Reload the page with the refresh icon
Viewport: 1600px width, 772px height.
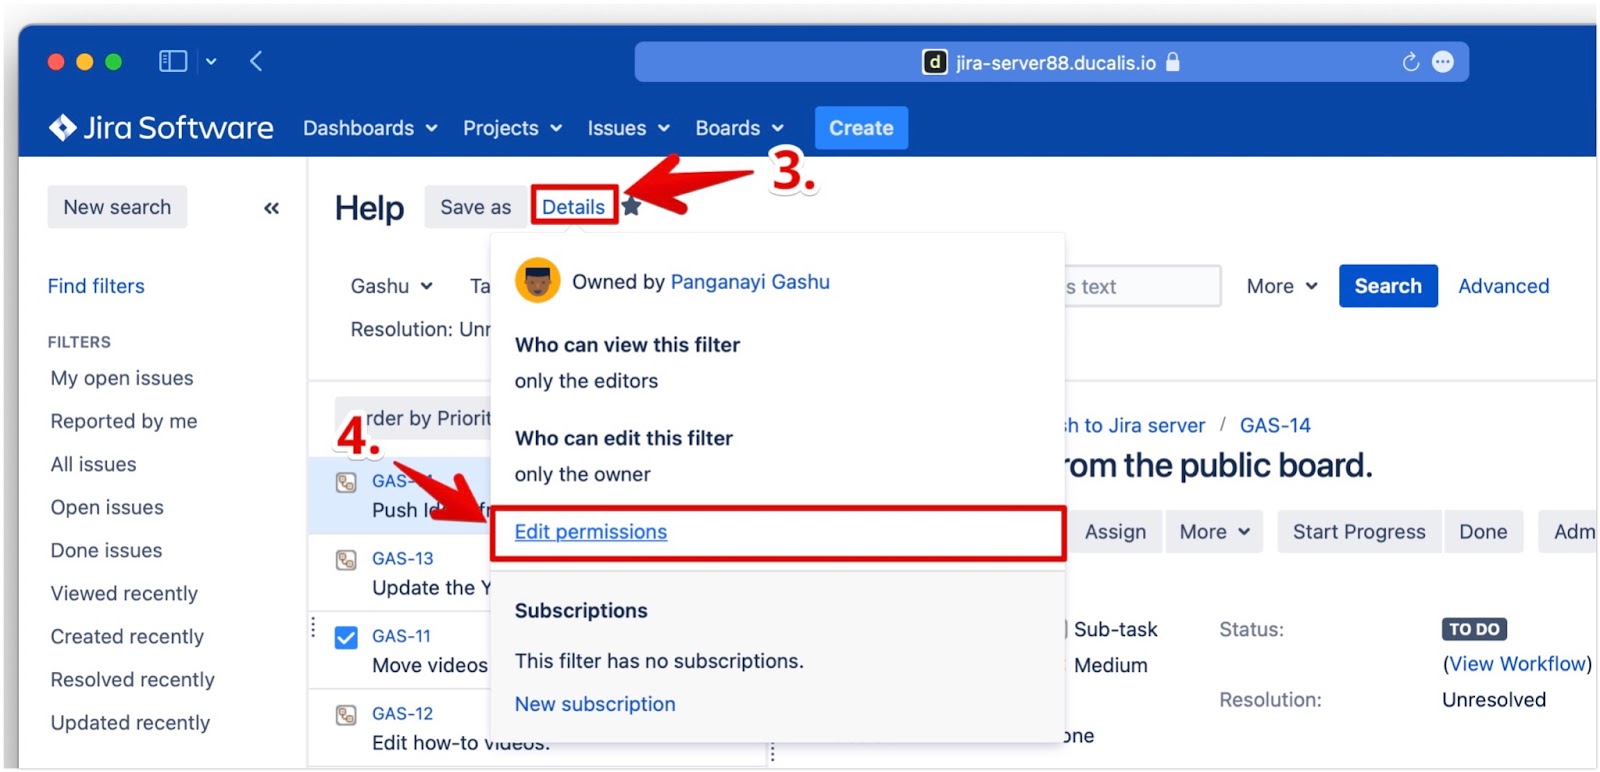(x=1410, y=62)
